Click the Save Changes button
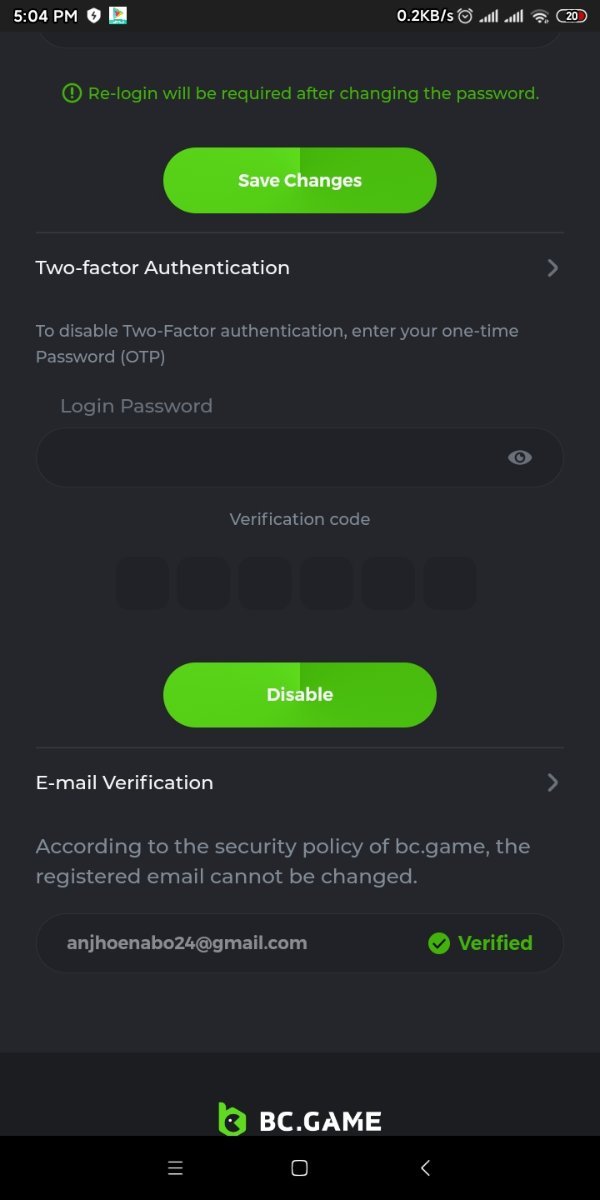600x1200 pixels. tap(300, 181)
